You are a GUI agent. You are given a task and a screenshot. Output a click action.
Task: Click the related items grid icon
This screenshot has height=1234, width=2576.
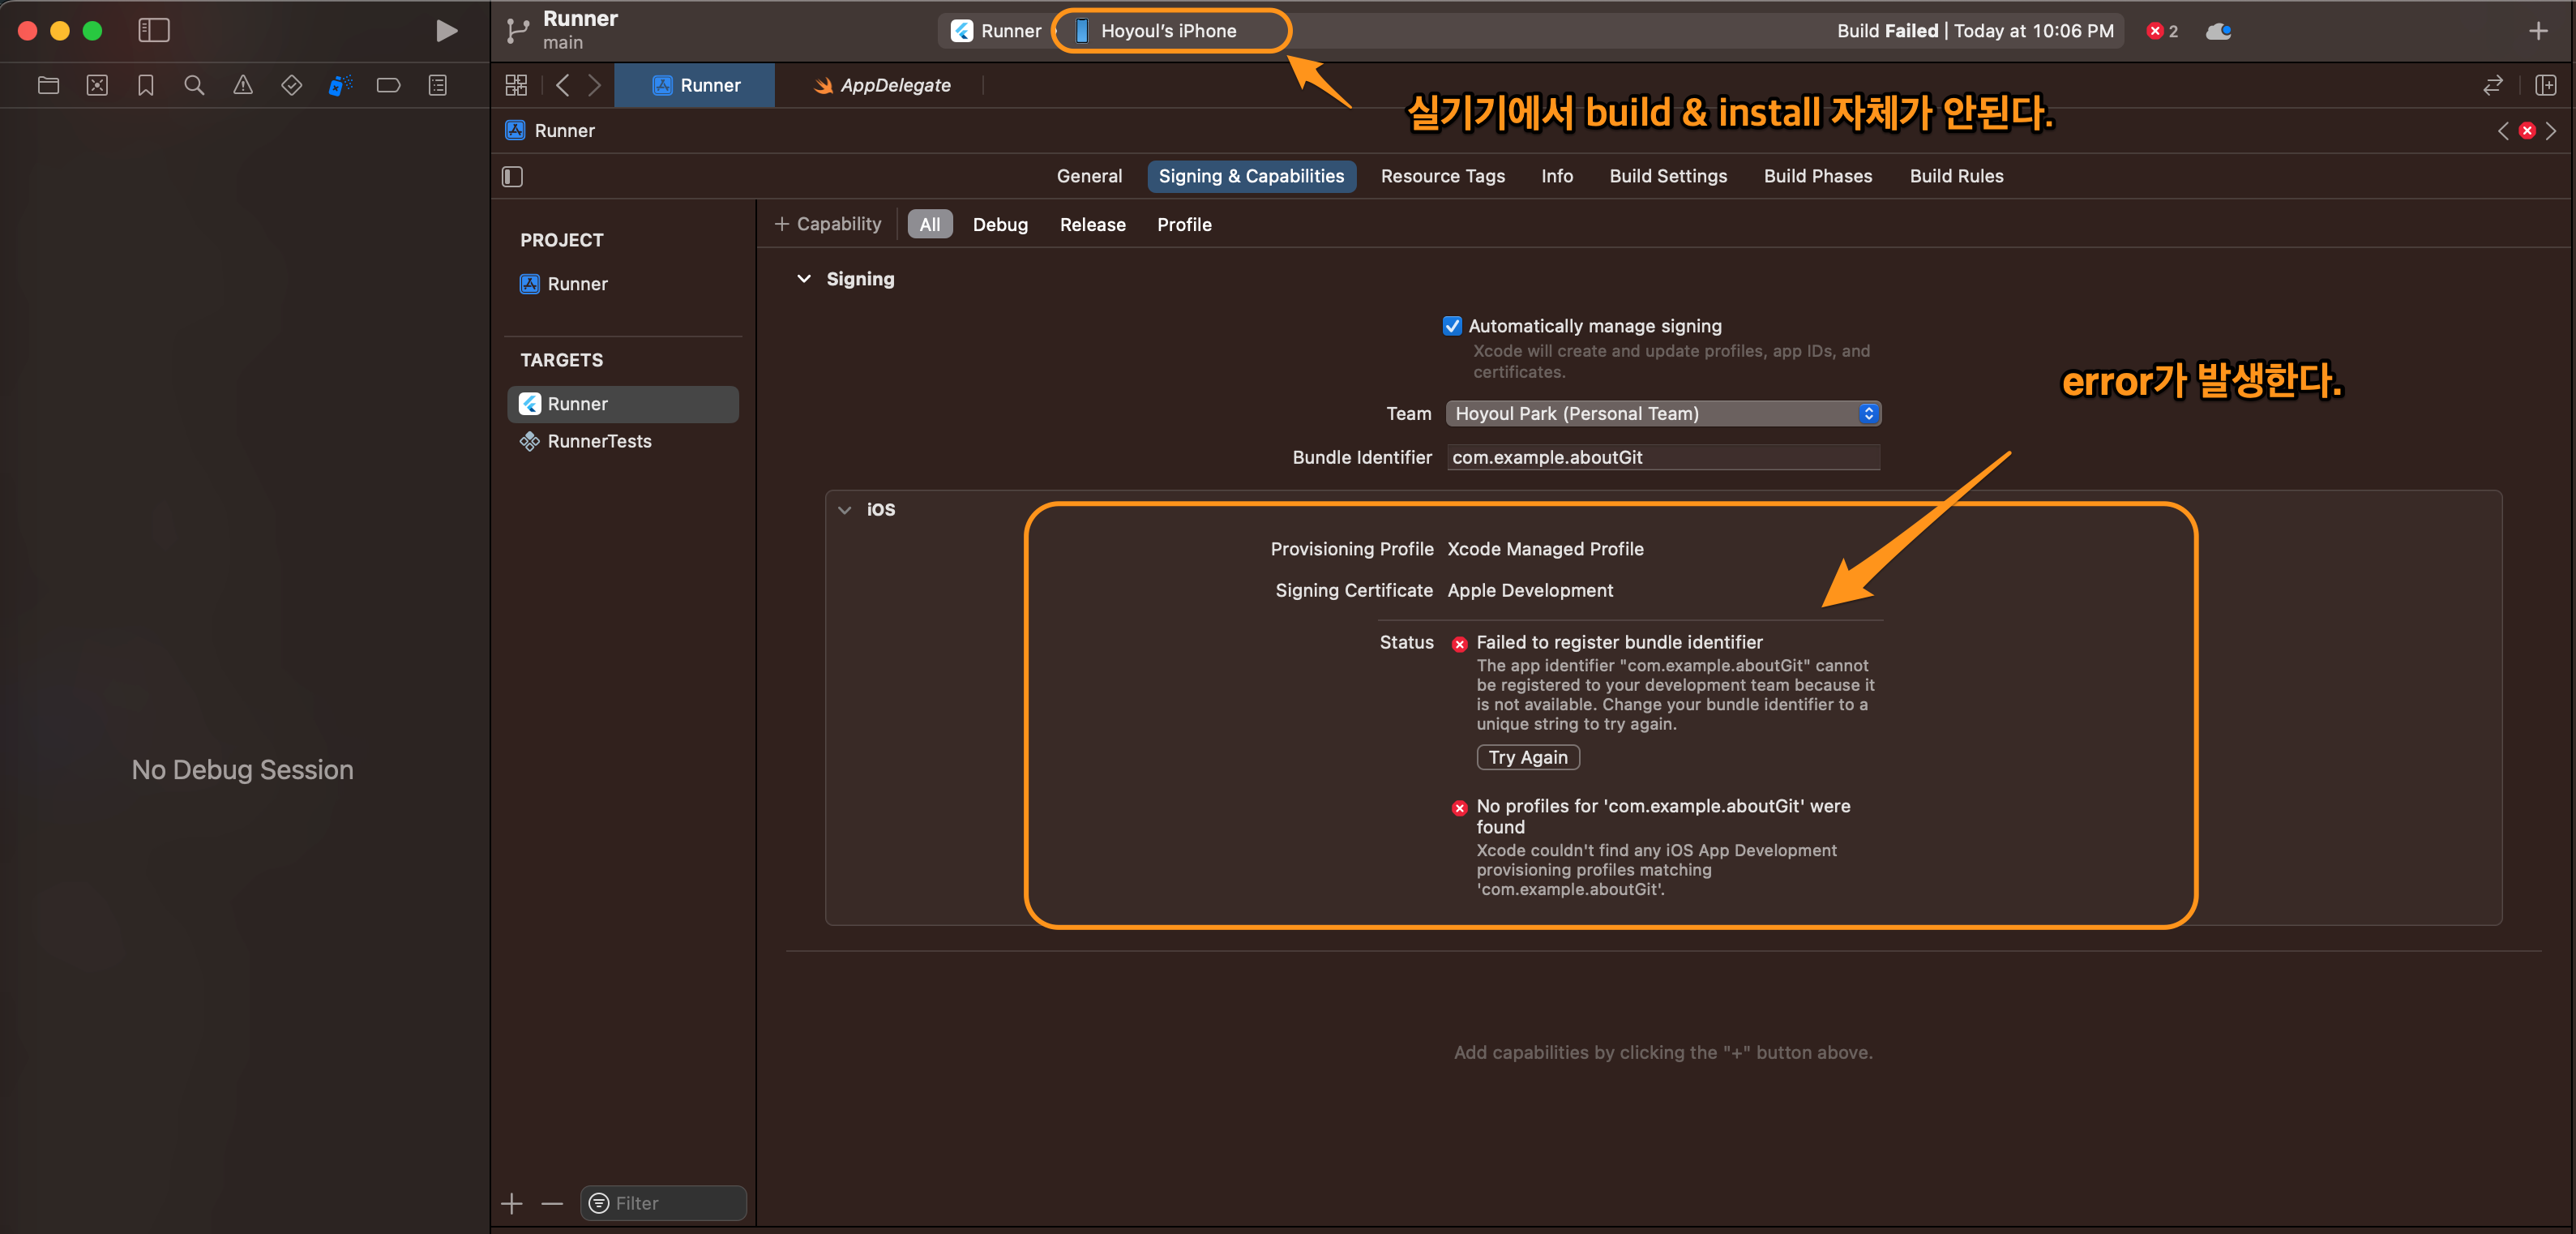(x=516, y=86)
